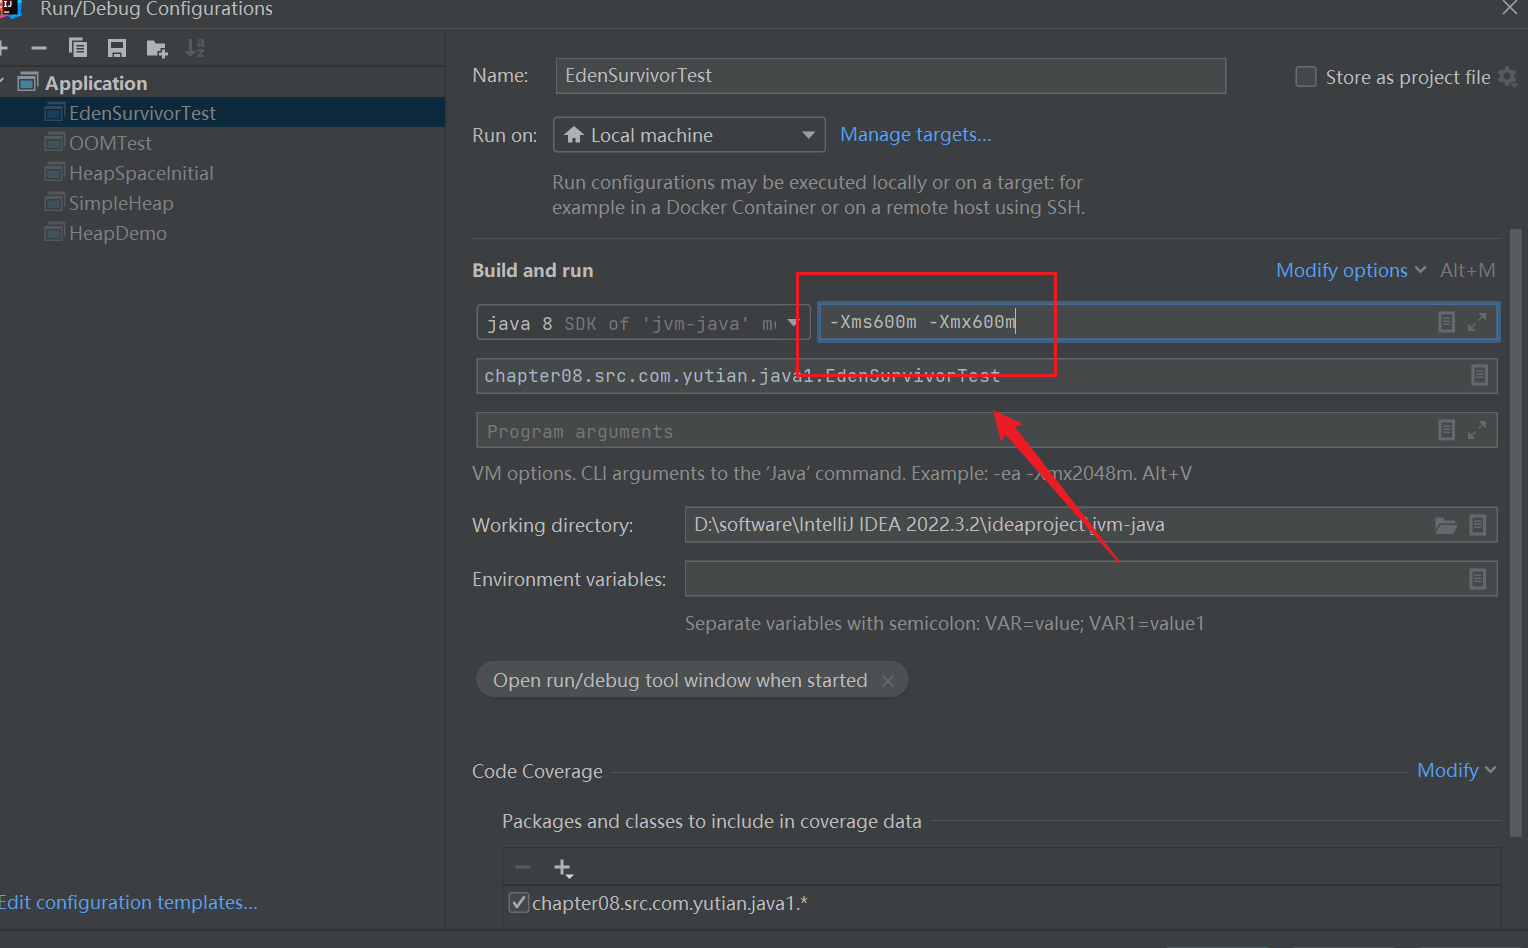Screen dimensions: 1528x948
Task: Select the OOMTest configuration
Action: (110, 143)
